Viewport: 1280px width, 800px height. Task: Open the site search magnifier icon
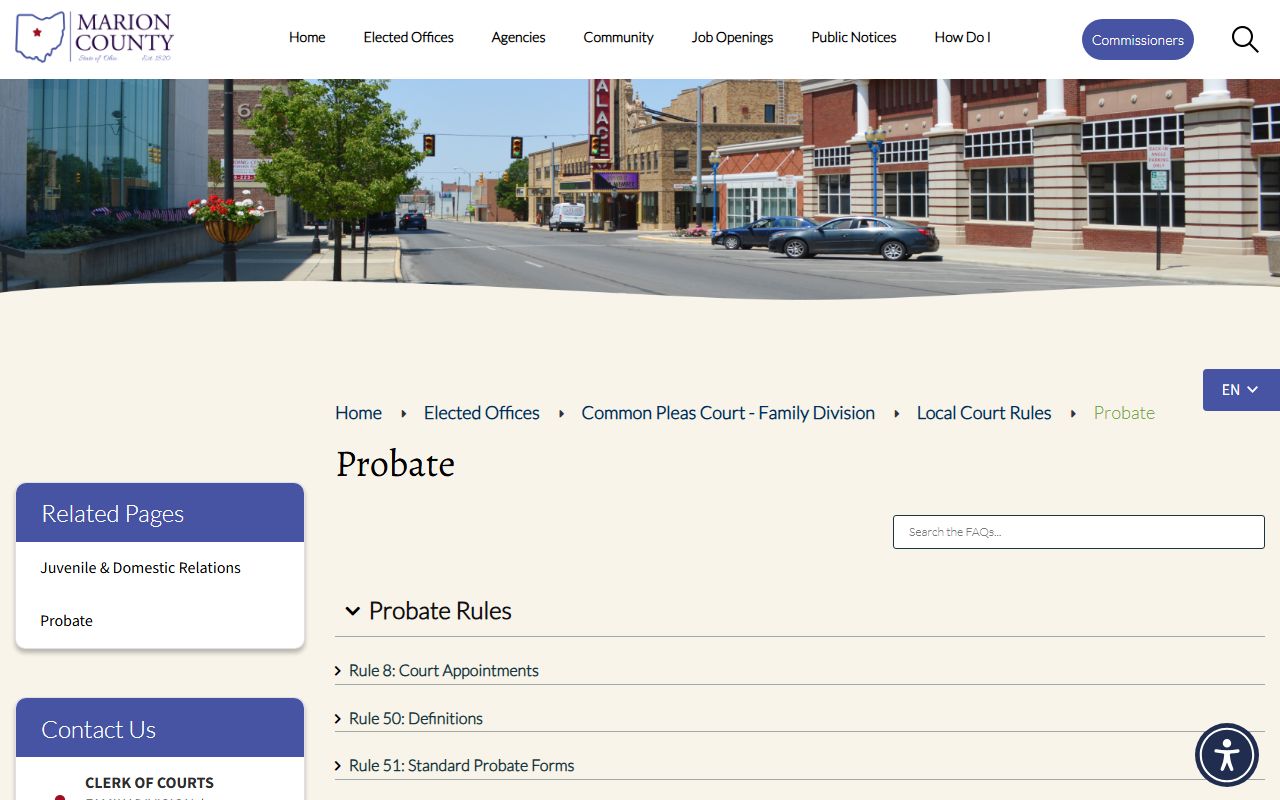tap(1245, 40)
